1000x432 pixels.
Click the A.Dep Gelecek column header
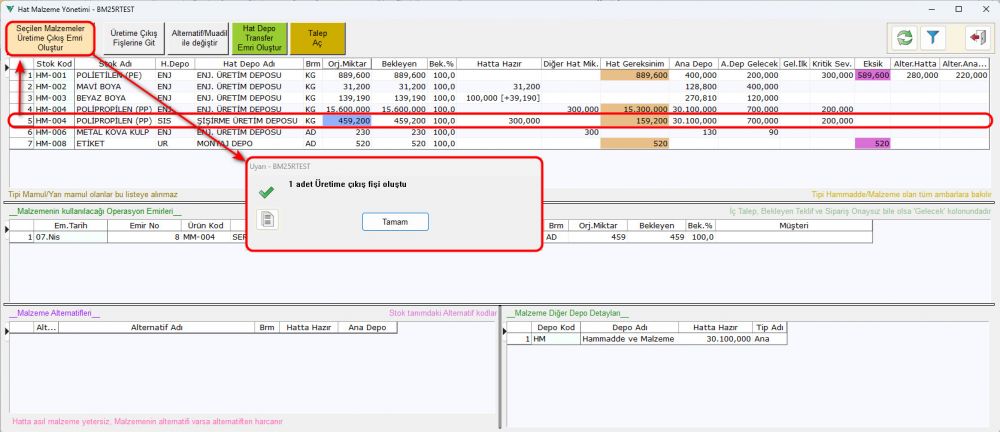pyautogui.click(x=749, y=64)
